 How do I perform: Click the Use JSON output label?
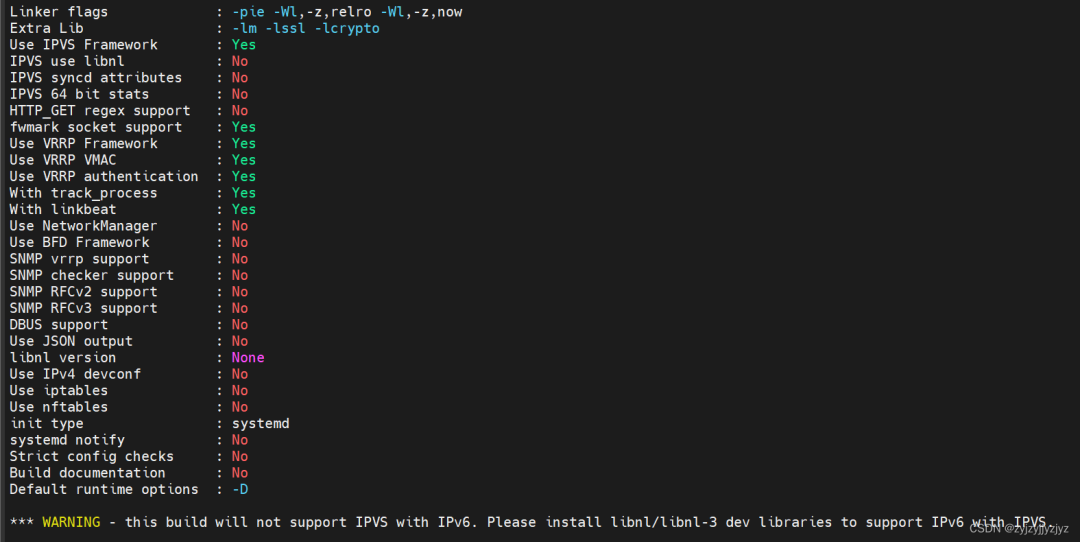71,341
